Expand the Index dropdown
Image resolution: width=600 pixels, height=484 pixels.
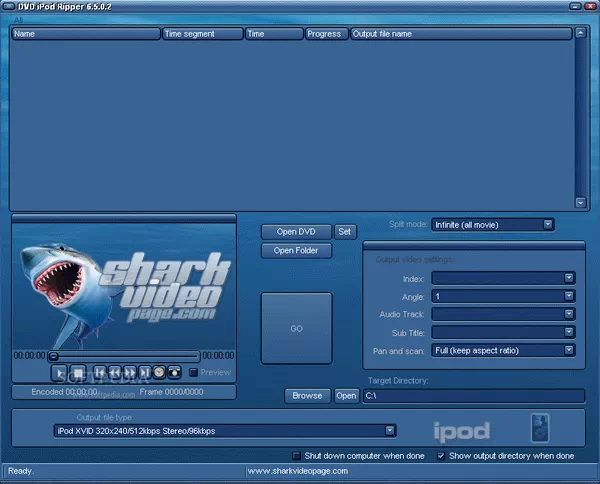[569, 278]
